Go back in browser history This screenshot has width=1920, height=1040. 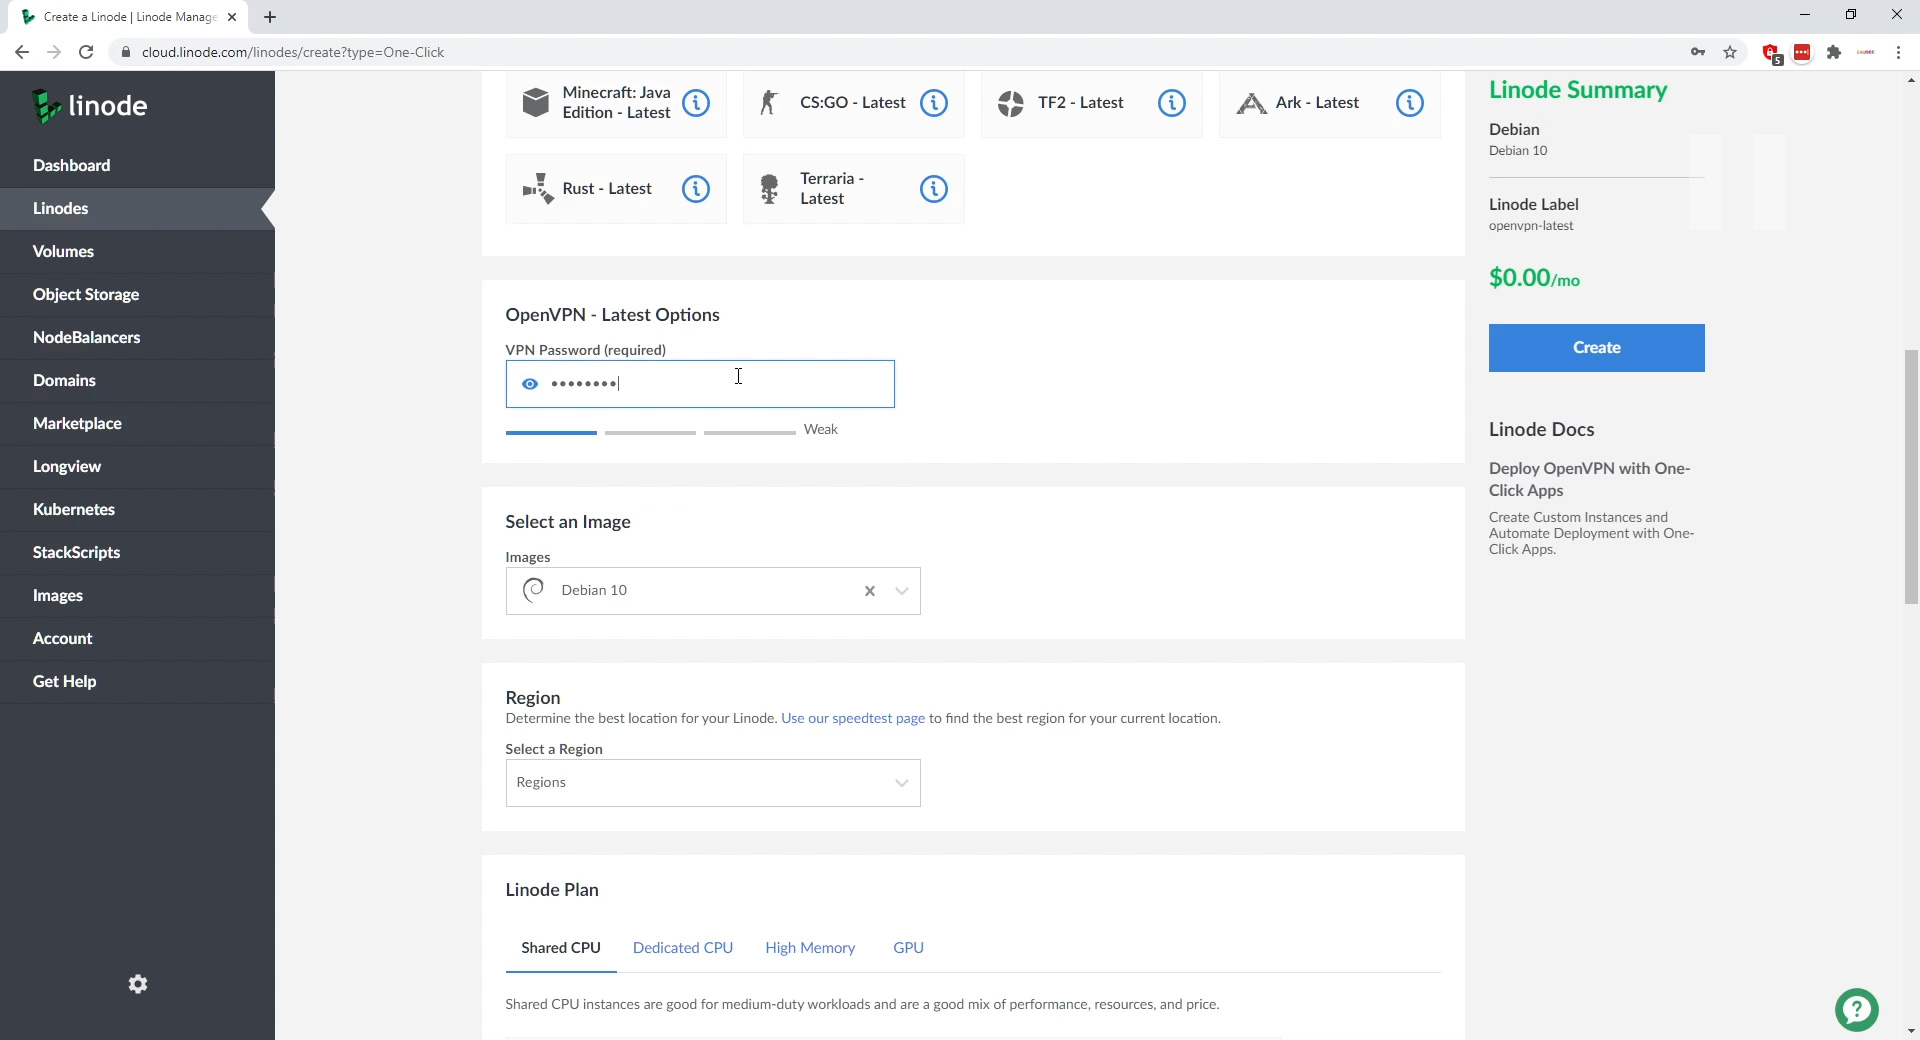coord(22,52)
